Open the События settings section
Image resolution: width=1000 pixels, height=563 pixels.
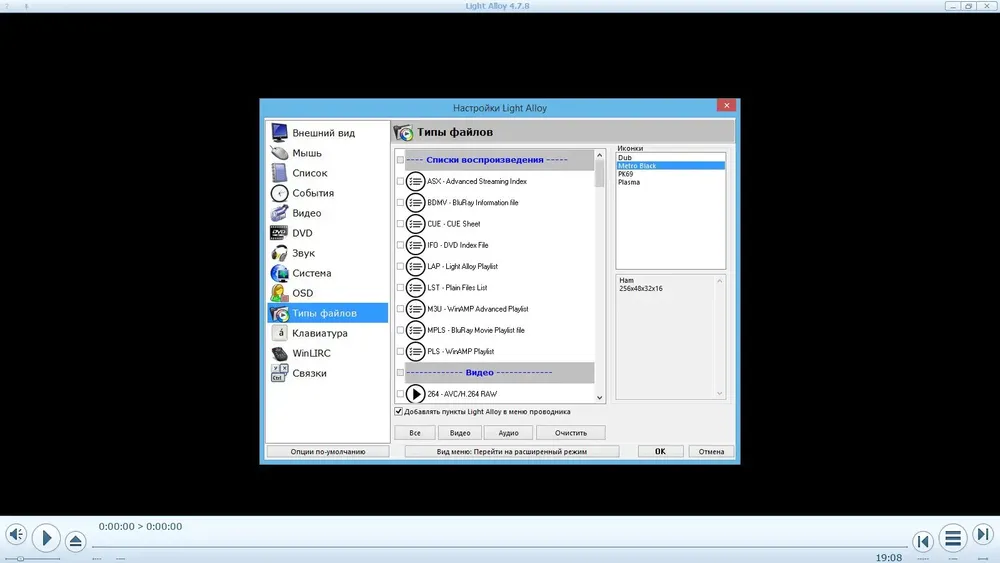(x=327, y=193)
